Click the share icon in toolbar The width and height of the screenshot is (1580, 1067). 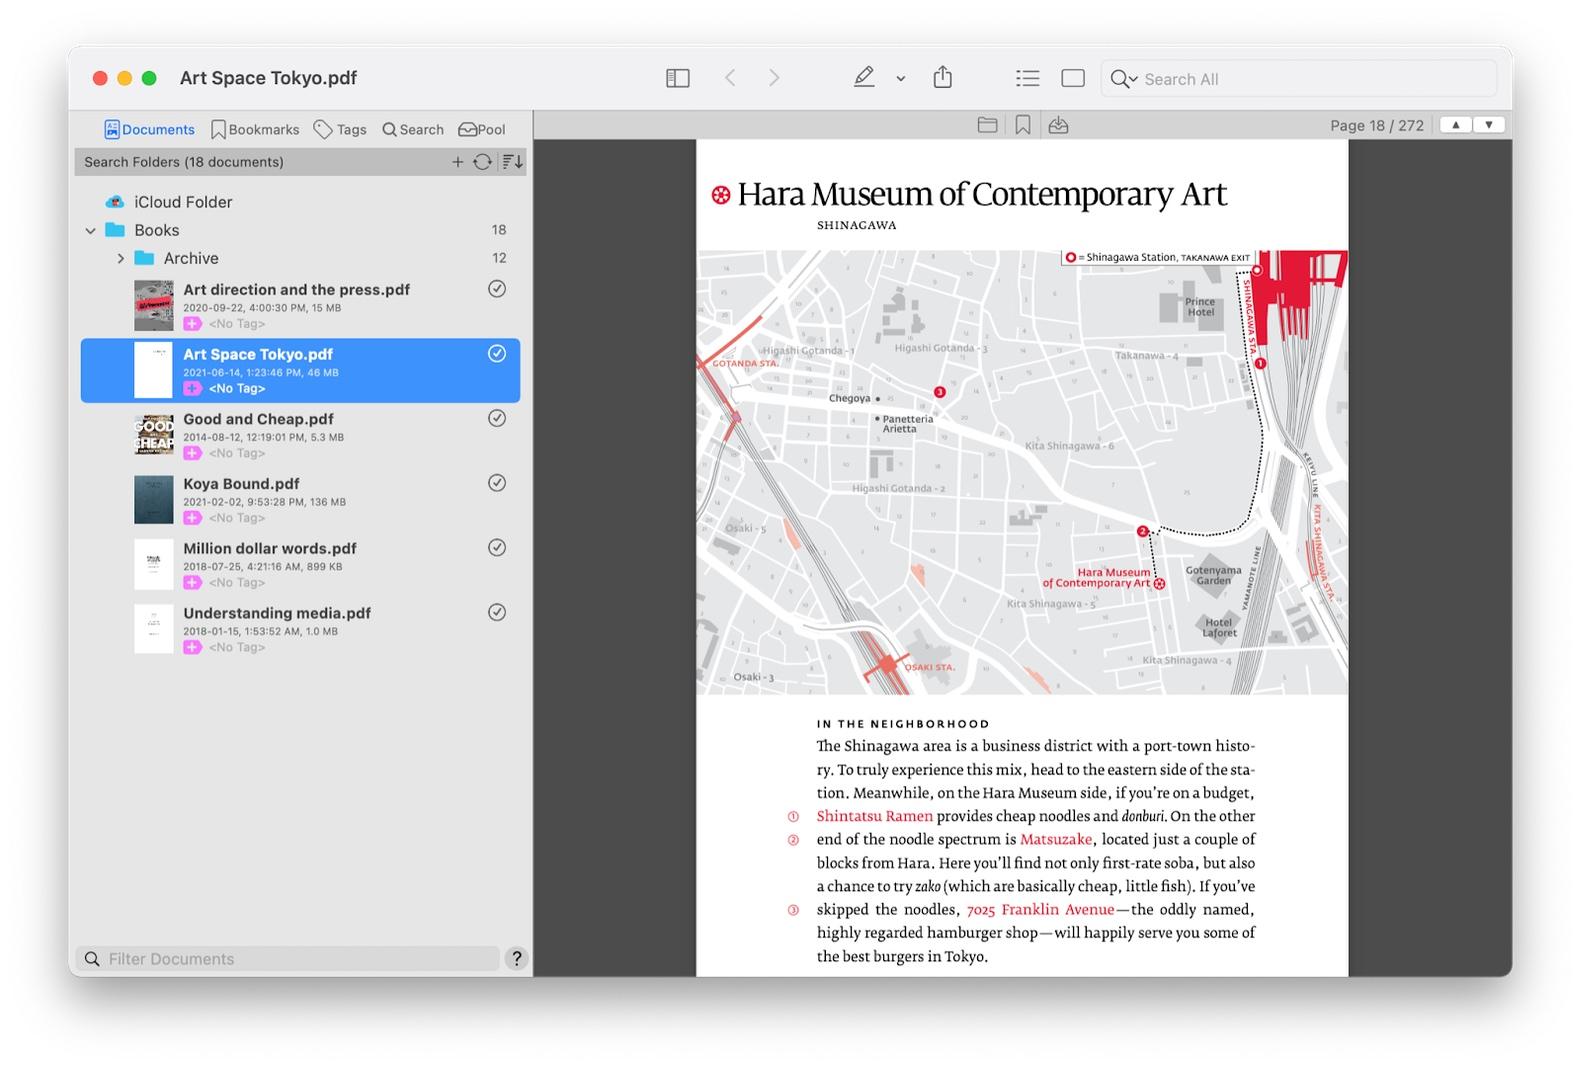coord(942,78)
